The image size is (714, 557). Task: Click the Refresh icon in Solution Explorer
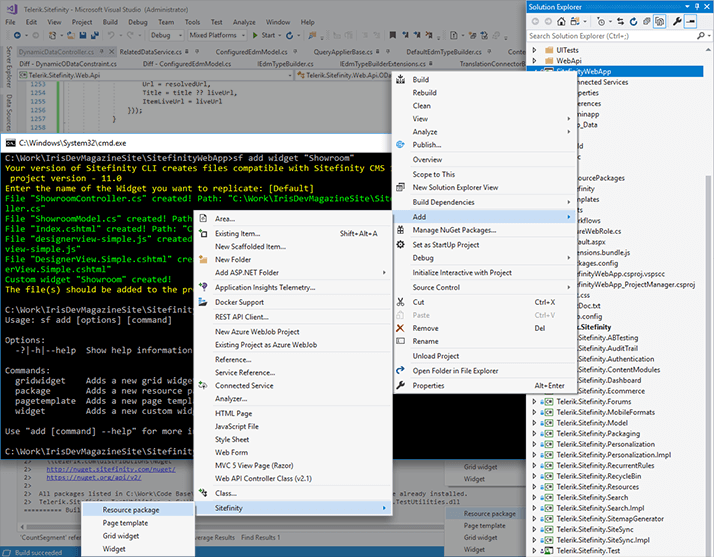633,21
